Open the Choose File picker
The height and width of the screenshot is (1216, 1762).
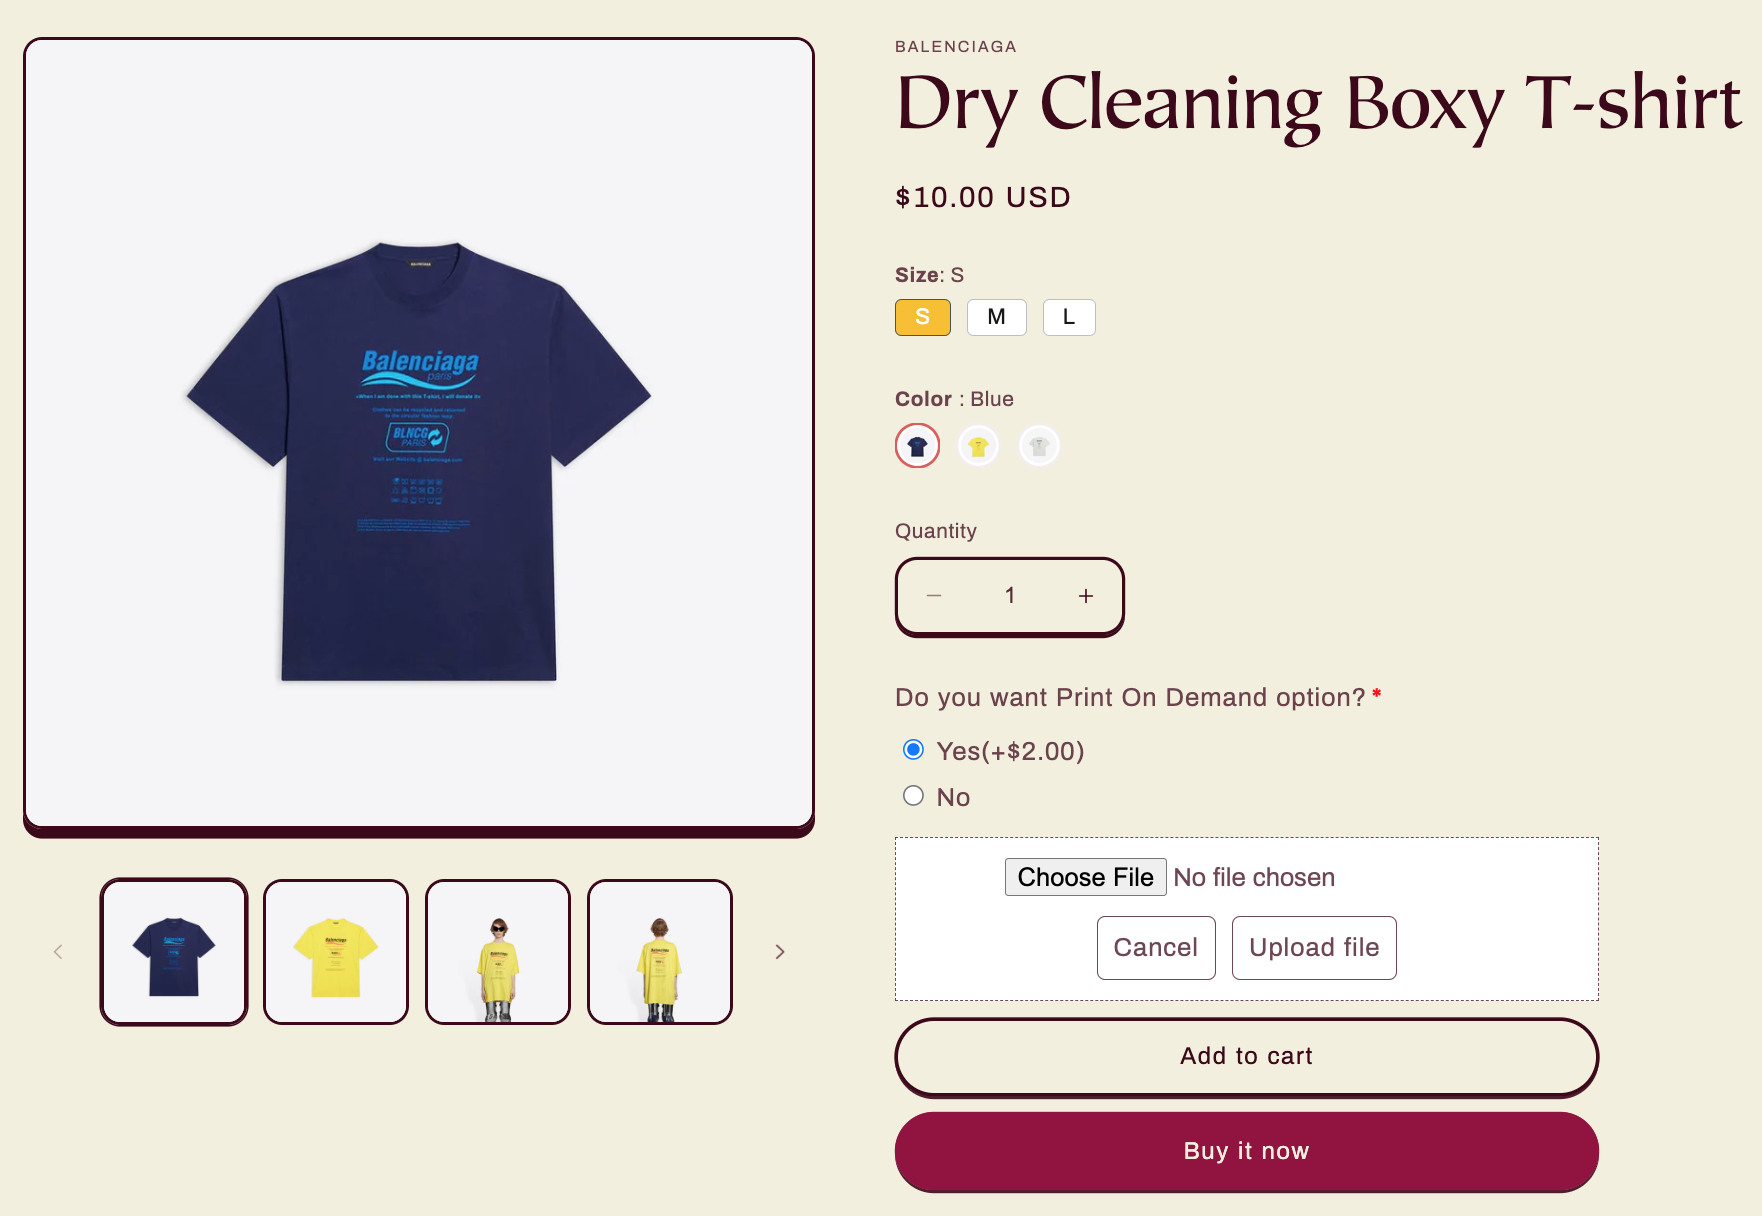(1085, 877)
